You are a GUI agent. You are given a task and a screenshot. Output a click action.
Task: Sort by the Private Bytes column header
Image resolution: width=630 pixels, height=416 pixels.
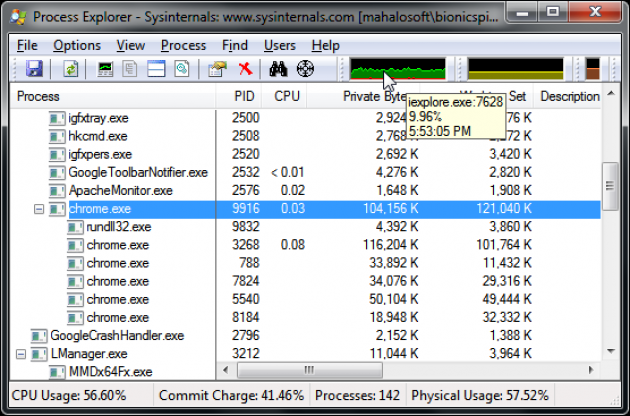(363, 96)
